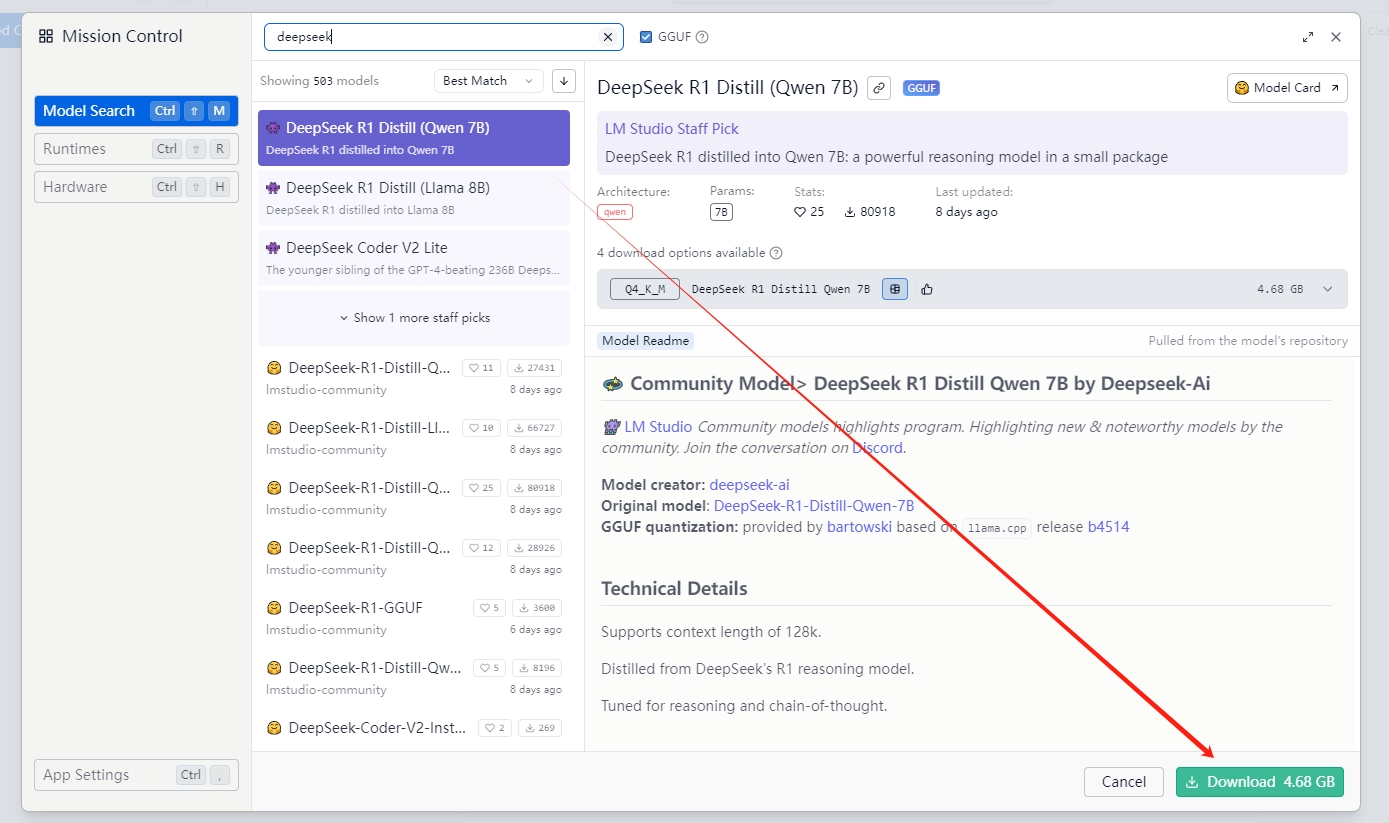This screenshot has height=823, width=1389.
Task: Open the Model Card page
Action: (1287, 88)
